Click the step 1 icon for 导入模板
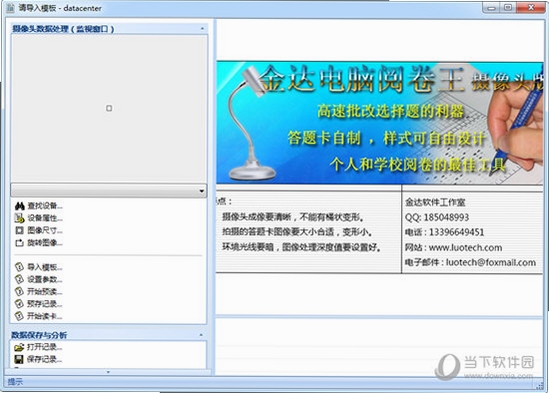The image size is (549, 393). [19, 267]
